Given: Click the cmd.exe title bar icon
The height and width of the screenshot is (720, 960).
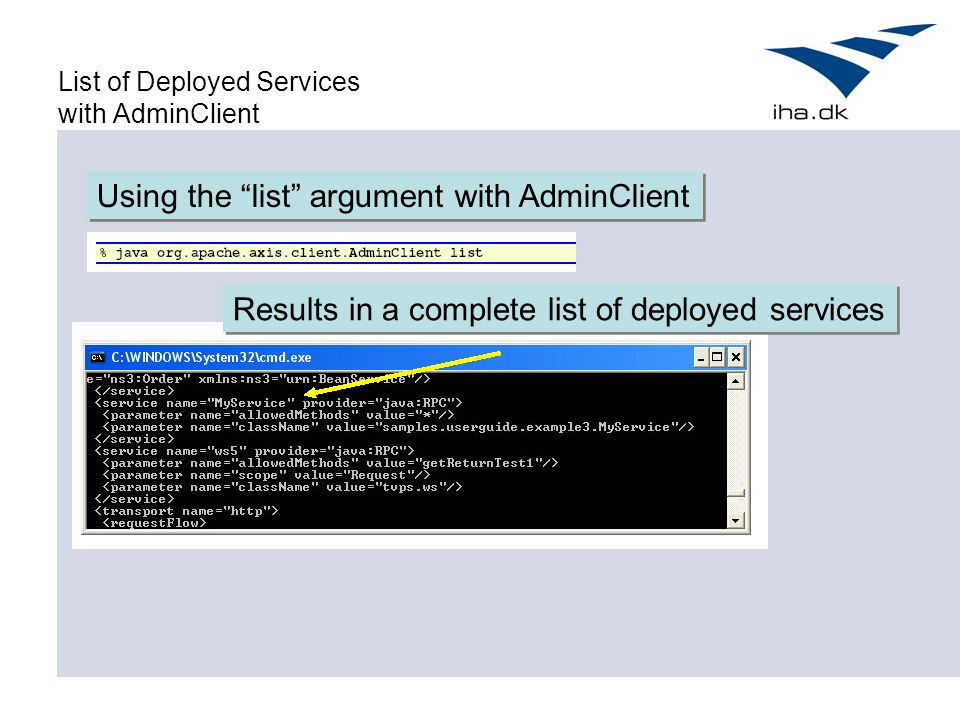Looking at the screenshot, I should 97,358.
